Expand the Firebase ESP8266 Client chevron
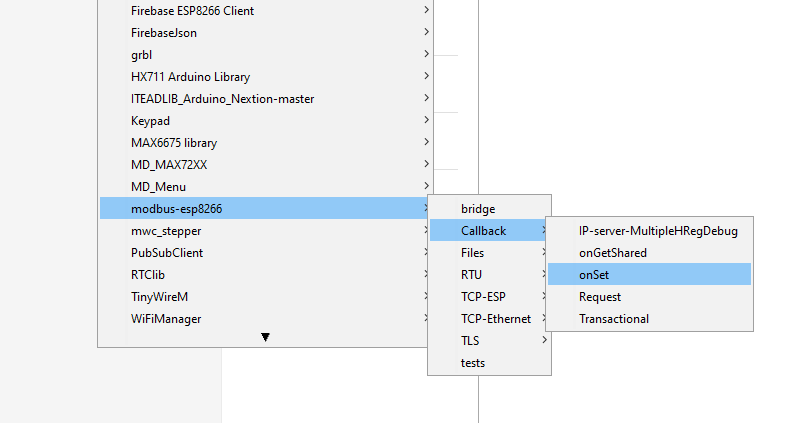 (426, 10)
